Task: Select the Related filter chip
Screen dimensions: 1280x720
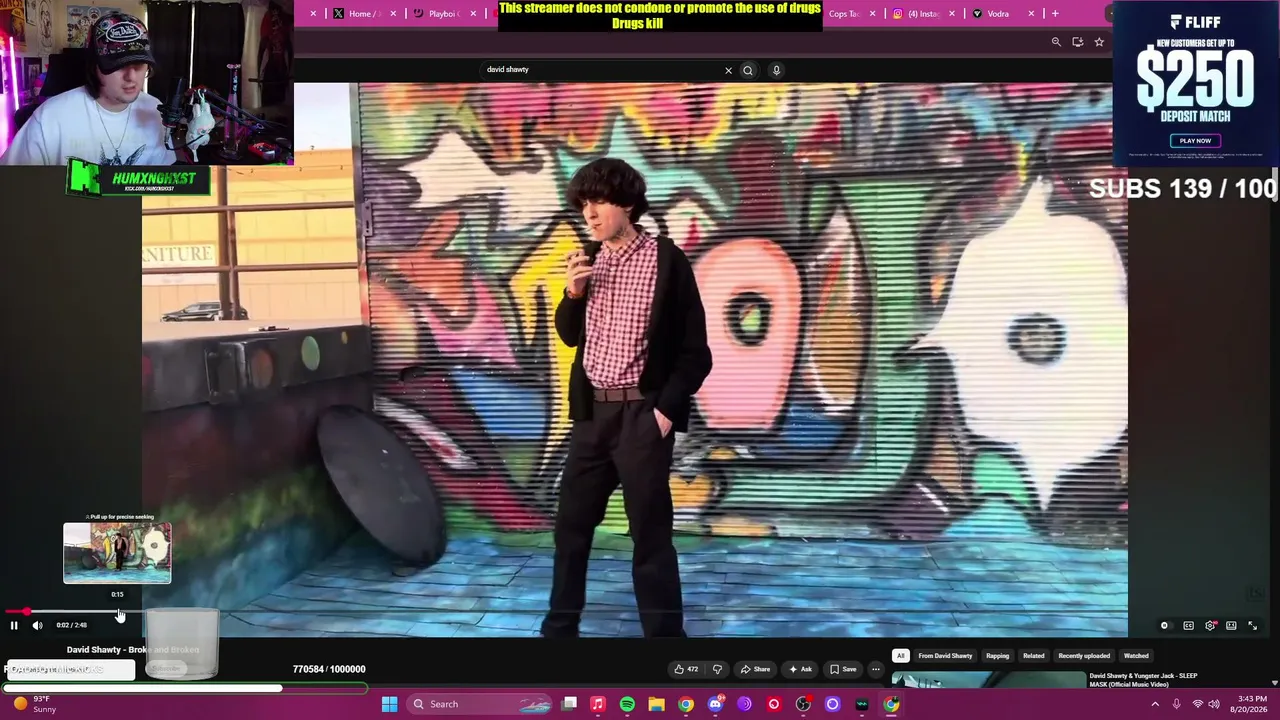Action: [x=1034, y=656]
